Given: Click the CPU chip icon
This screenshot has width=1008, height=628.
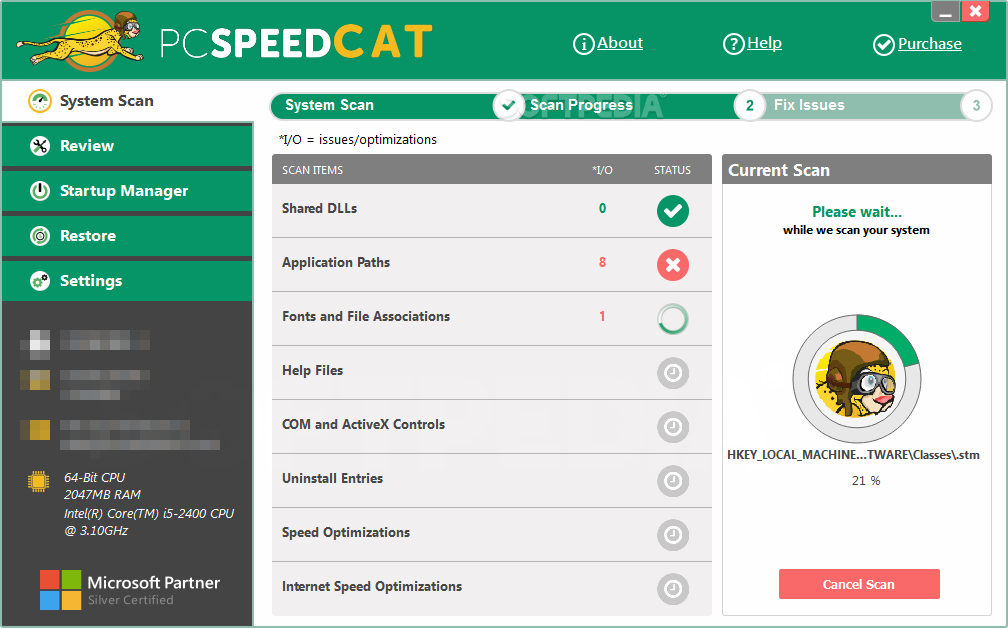Looking at the screenshot, I should pos(39,481).
